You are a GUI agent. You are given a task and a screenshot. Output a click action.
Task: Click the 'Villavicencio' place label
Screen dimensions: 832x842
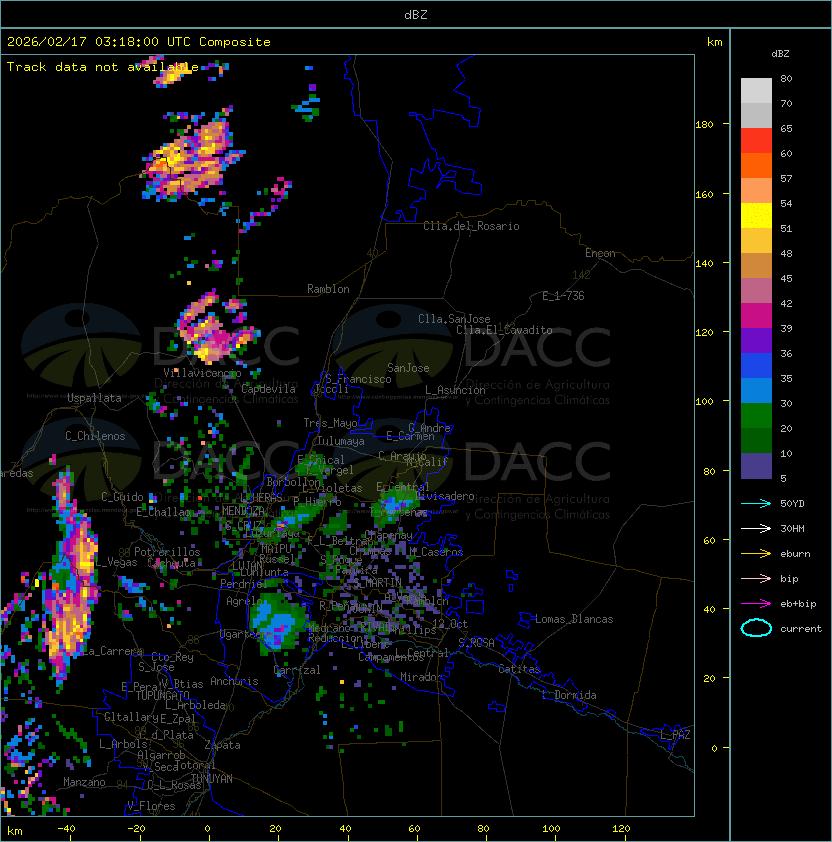pos(202,373)
